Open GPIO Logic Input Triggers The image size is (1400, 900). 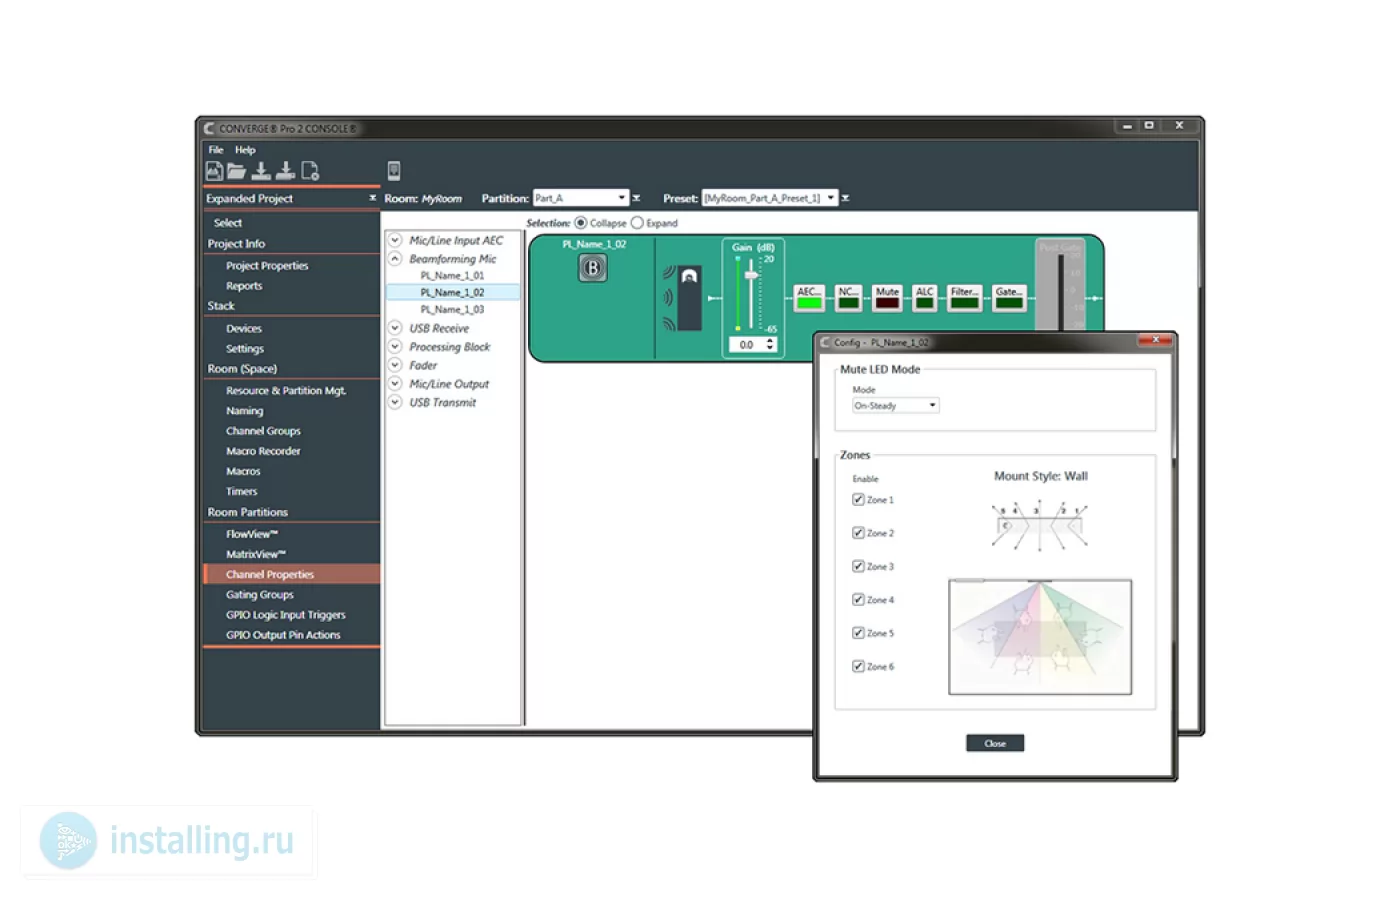pos(286,615)
